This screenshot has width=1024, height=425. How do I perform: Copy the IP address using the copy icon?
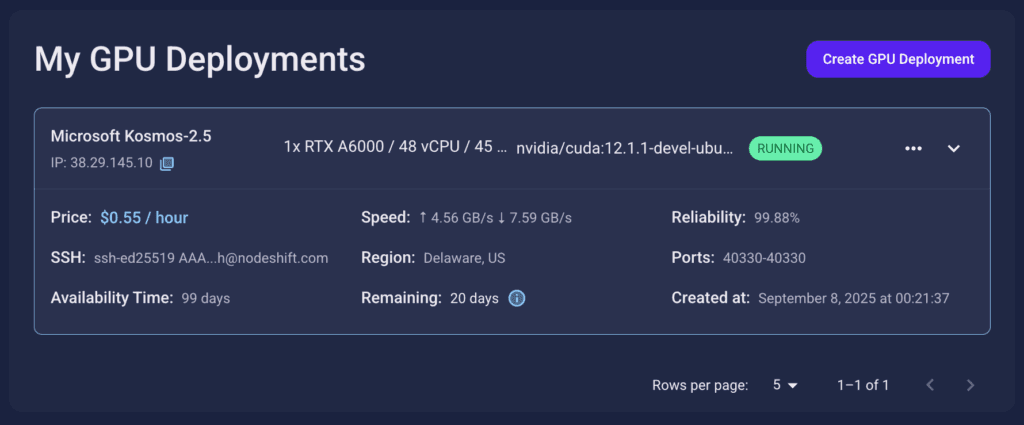pos(167,163)
